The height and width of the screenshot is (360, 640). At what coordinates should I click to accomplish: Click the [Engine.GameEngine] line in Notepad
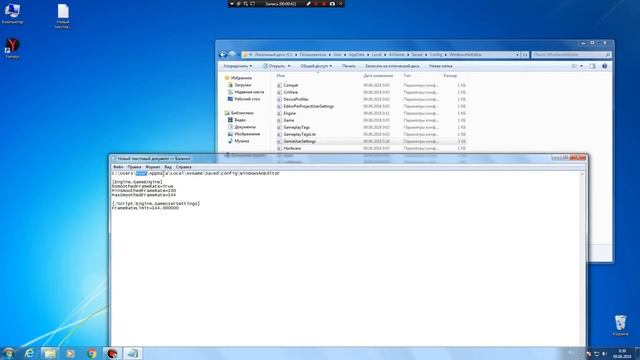point(137,182)
